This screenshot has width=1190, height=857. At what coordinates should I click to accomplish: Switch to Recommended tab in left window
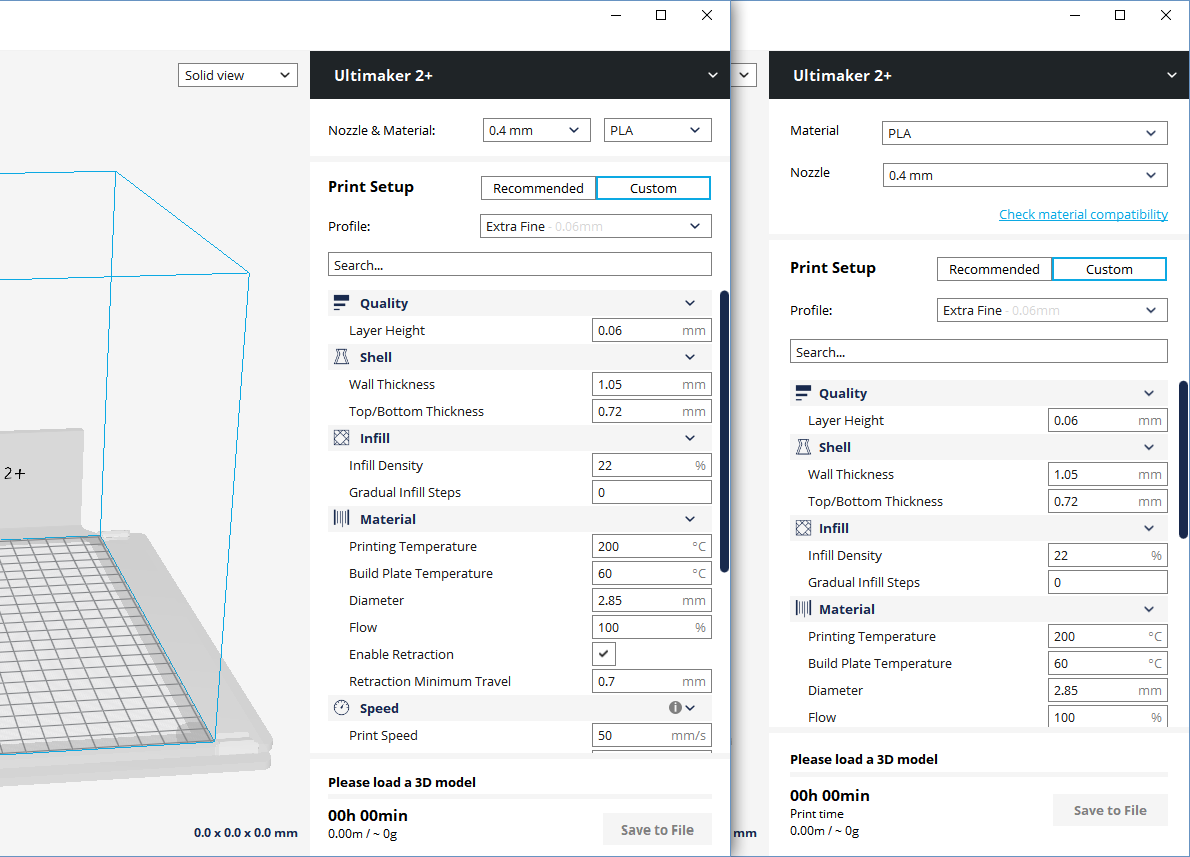tap(538, 188)
